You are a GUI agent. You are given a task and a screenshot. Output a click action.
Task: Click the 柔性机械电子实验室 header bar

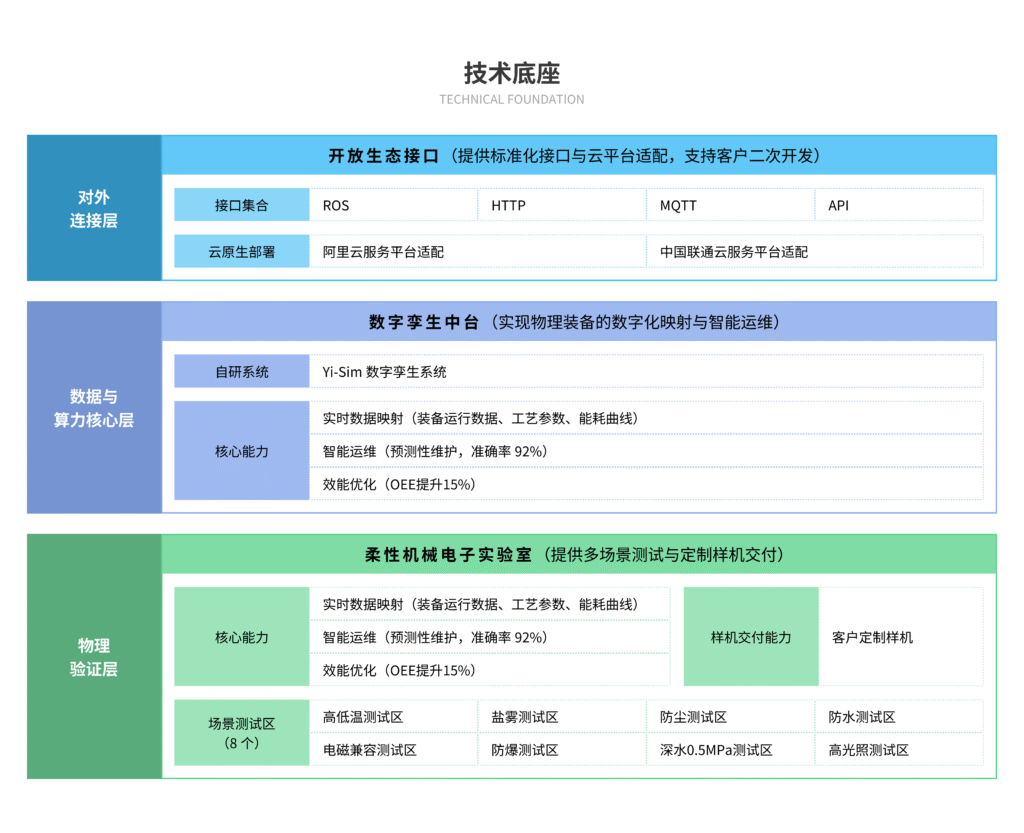click(578, 554)
